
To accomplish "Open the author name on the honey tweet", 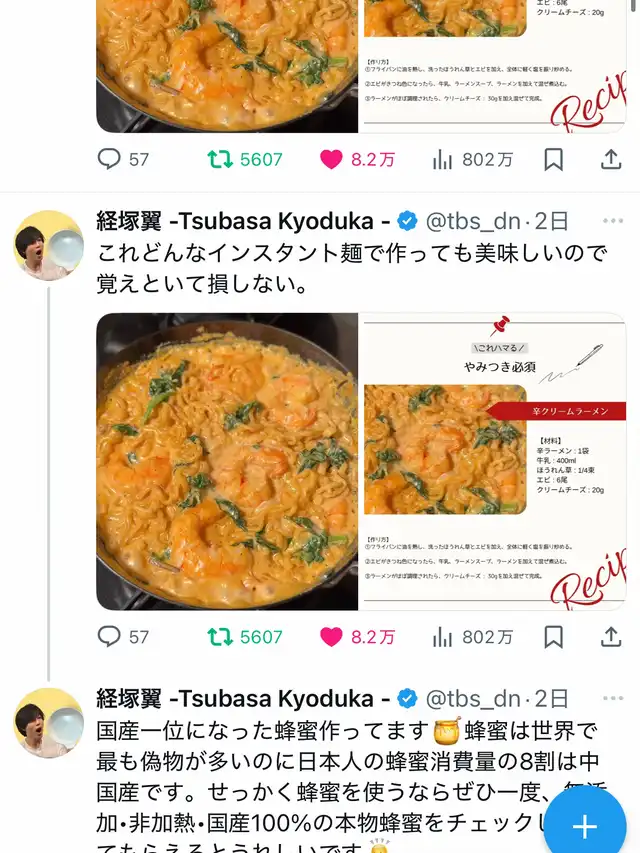I will pos(243,699).
